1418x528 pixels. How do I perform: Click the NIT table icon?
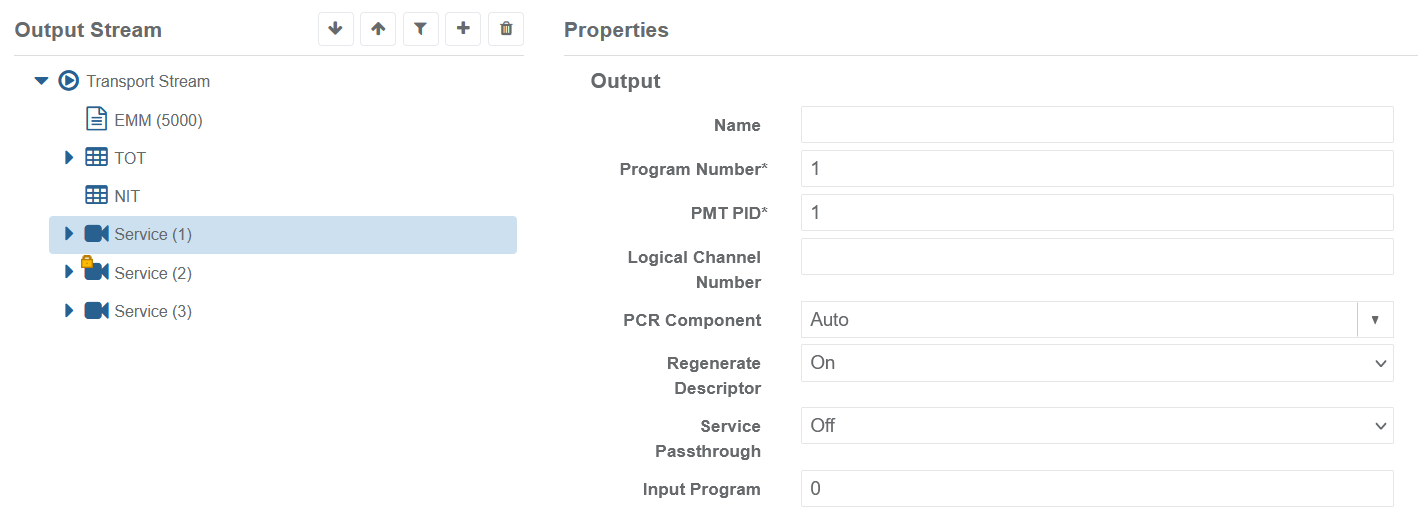click(x=97, y=196)
